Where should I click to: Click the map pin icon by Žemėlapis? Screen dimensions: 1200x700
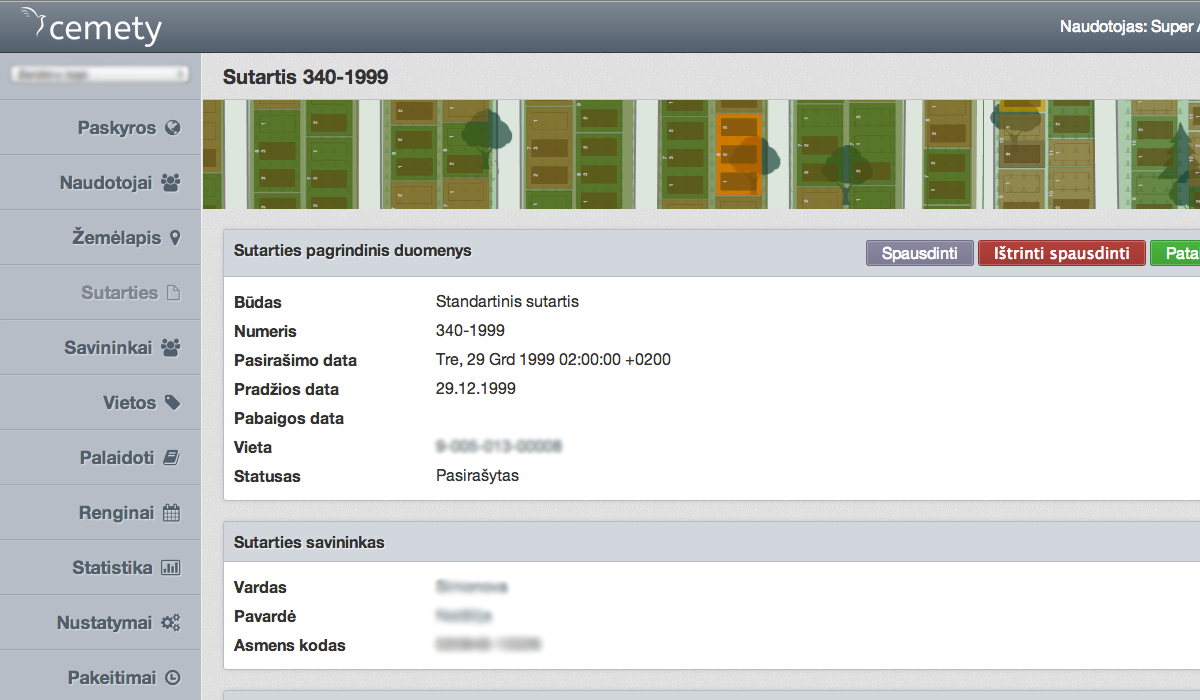[x=175, y=238]
